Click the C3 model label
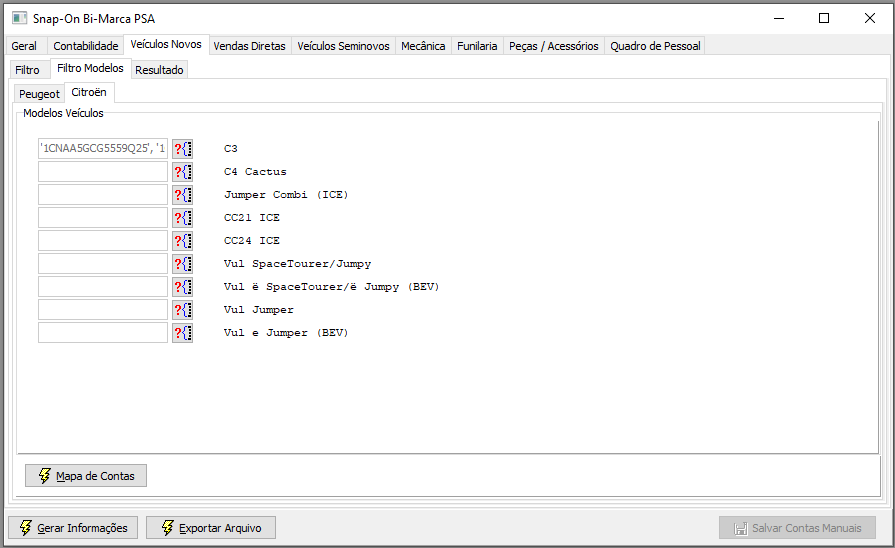Image resolution: width=895 pixels, height=548 pixels. click(231, 149)
